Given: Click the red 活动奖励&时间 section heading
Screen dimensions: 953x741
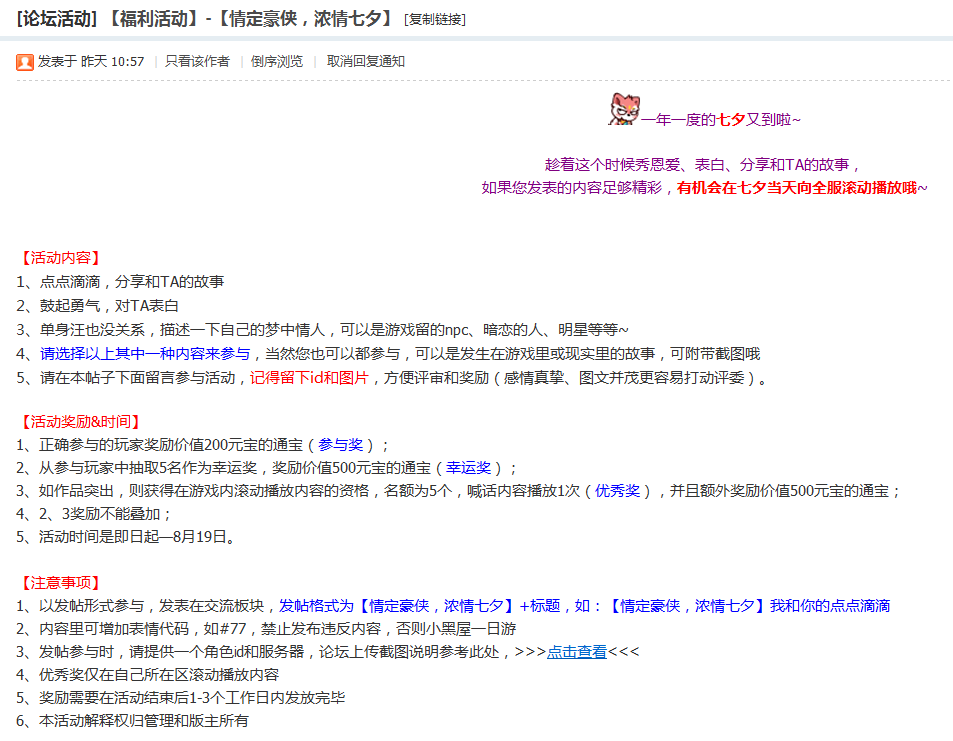Looking at the screenshot, I should click(80, 422).
